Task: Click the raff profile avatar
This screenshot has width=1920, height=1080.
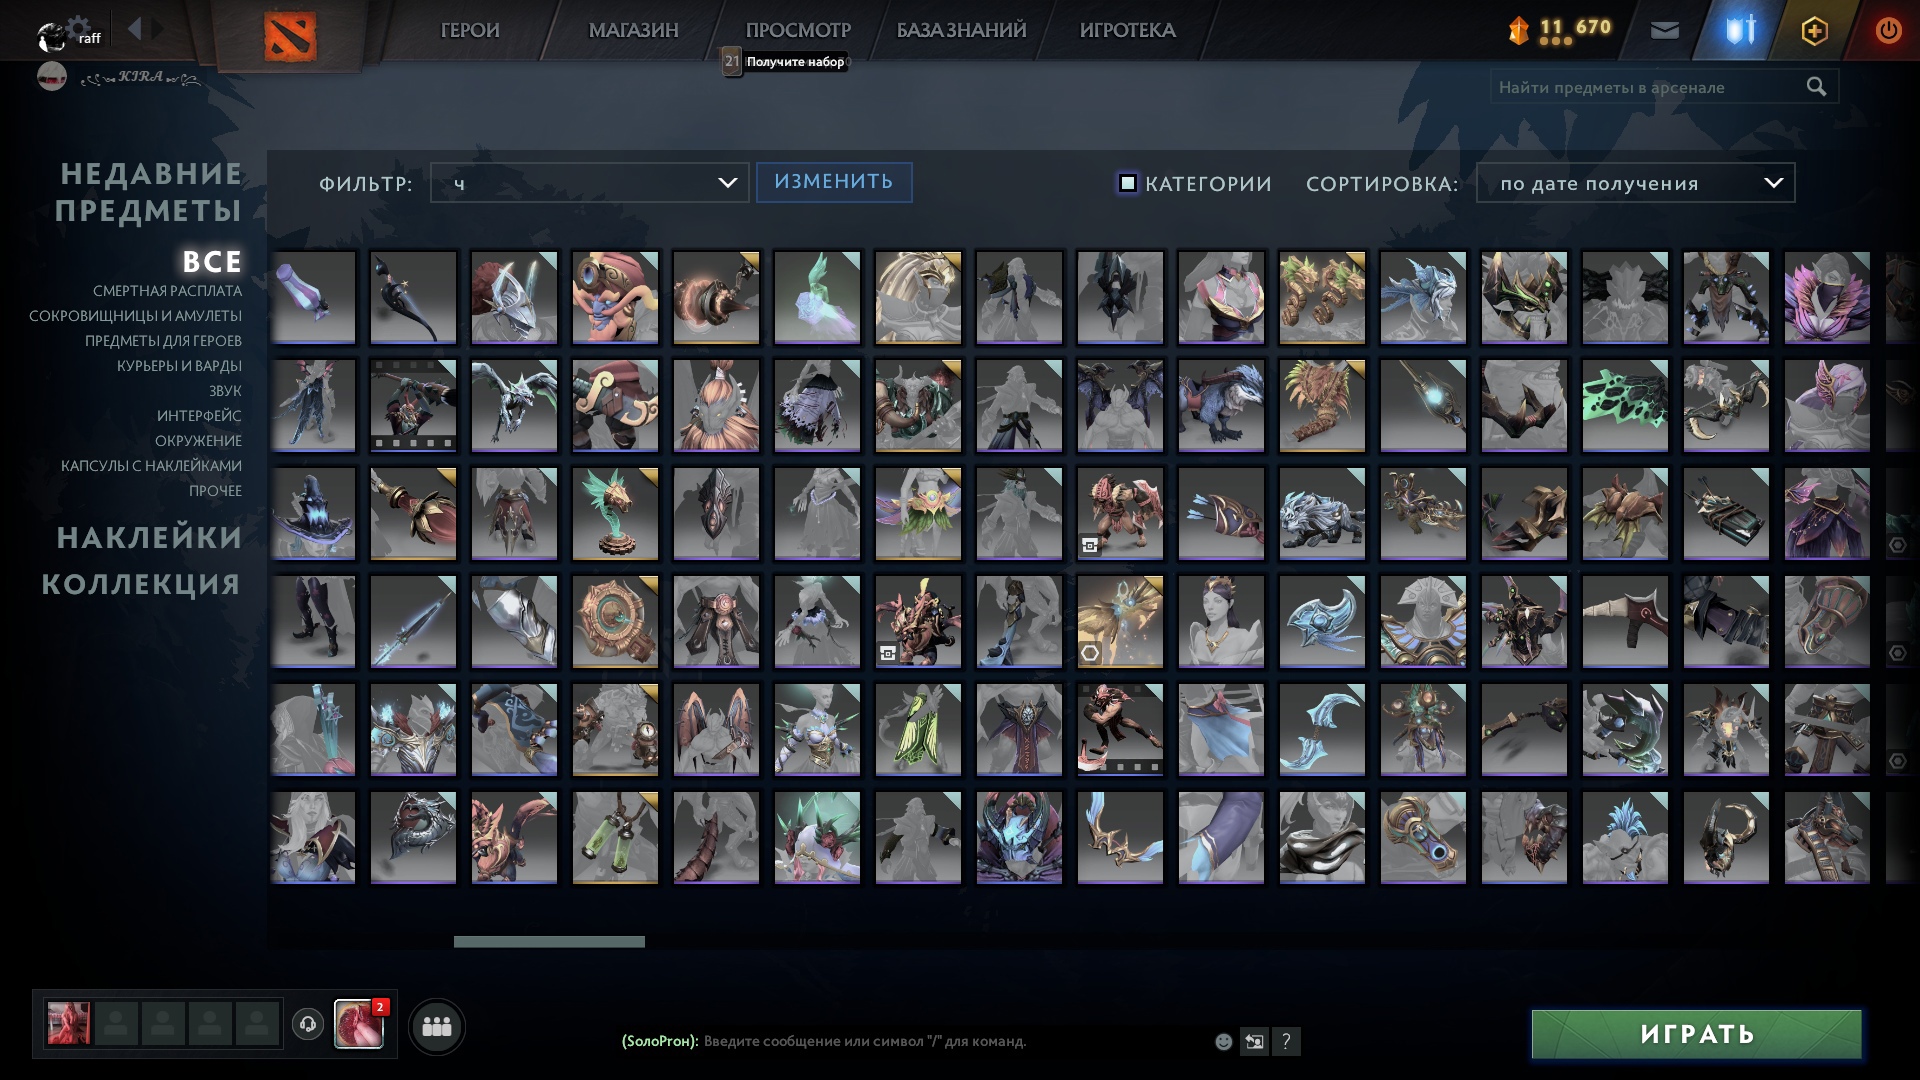Action: (50, 37)
